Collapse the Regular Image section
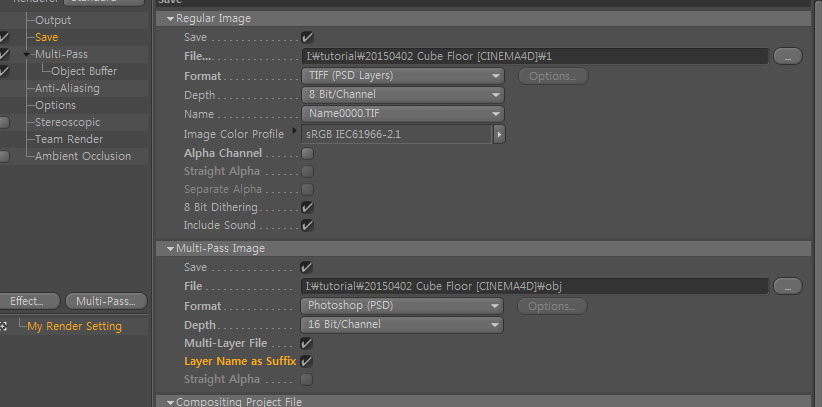 pyautogui.click(x=170, y=19)
